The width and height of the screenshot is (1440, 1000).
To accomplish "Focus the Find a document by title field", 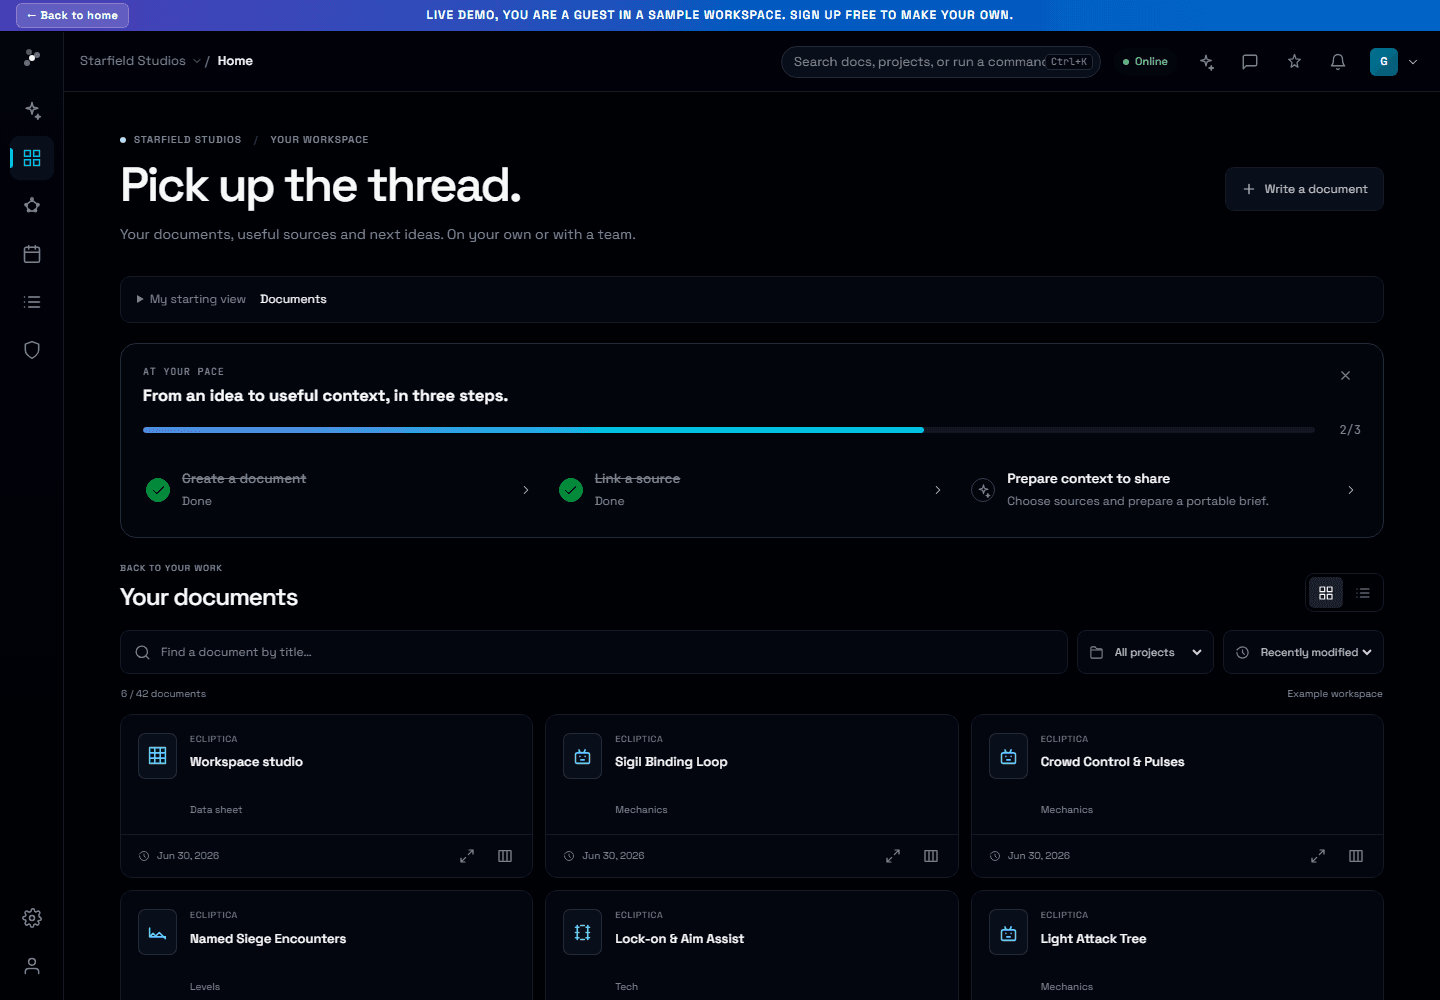I will [594, 652].
